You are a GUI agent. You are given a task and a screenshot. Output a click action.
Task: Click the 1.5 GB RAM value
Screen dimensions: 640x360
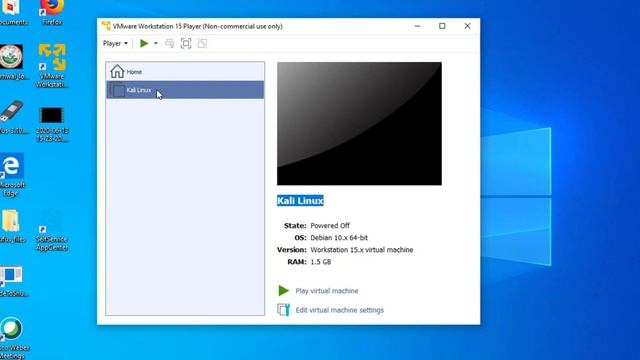tap(320, 262)
